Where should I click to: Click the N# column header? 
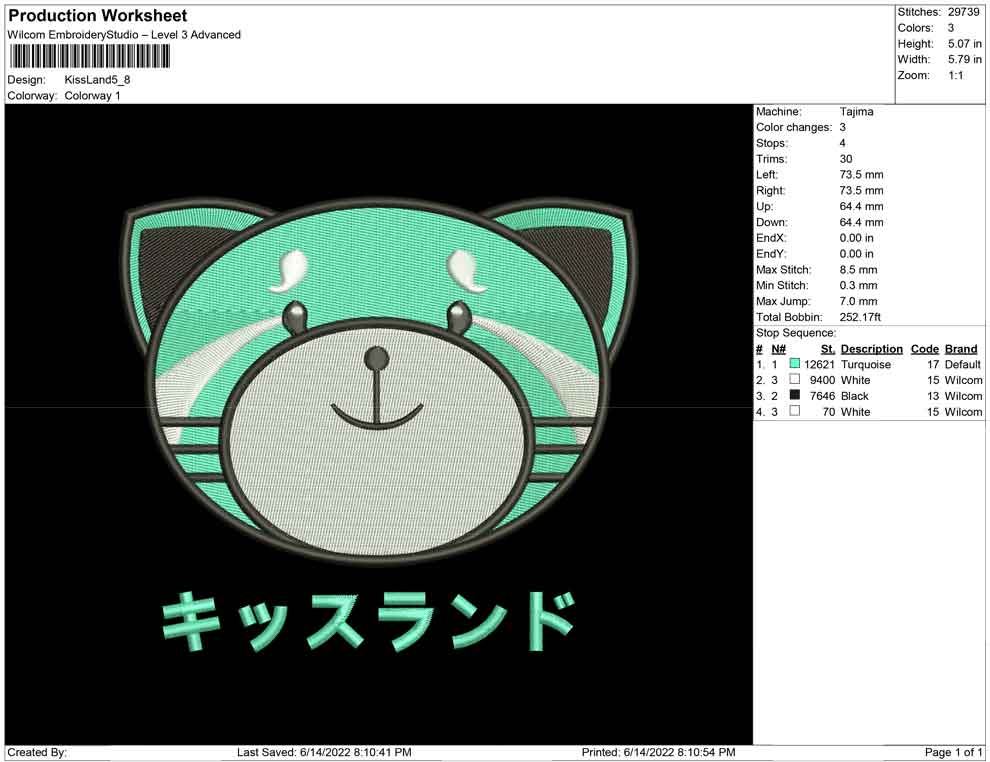[x=778, y=349]
